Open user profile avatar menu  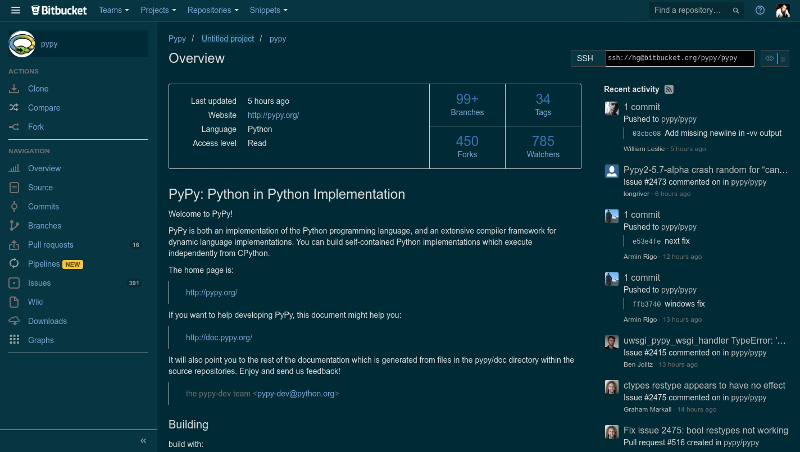[x=783, y=10]
